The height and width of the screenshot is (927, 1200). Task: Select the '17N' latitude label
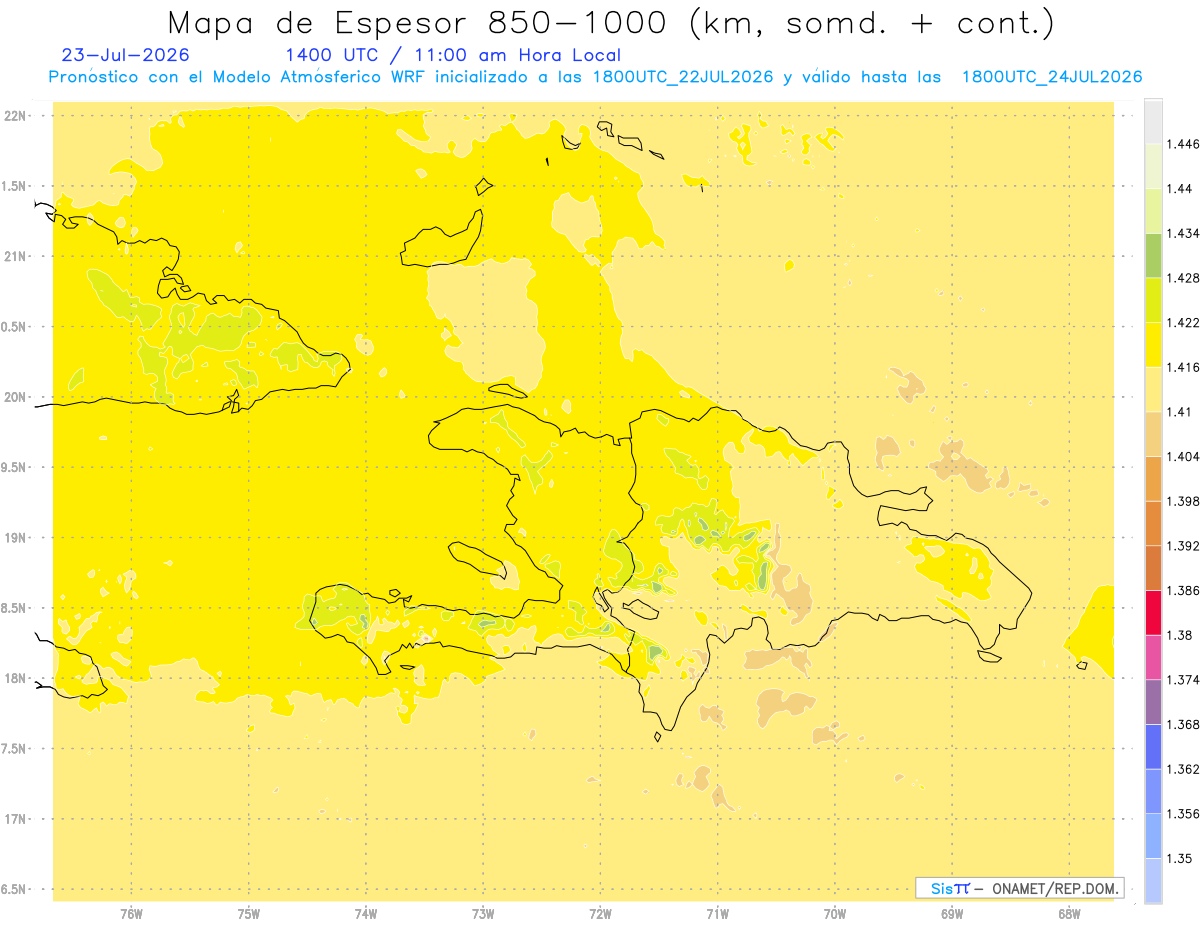[15, 819]
